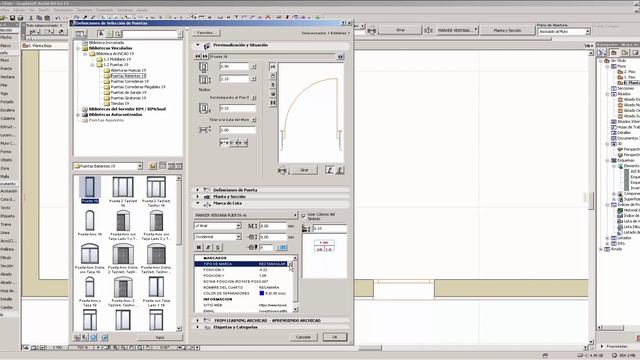
Task: Select Puertas Correderas 19 folder in tree
Action: [x=130, y=81]
